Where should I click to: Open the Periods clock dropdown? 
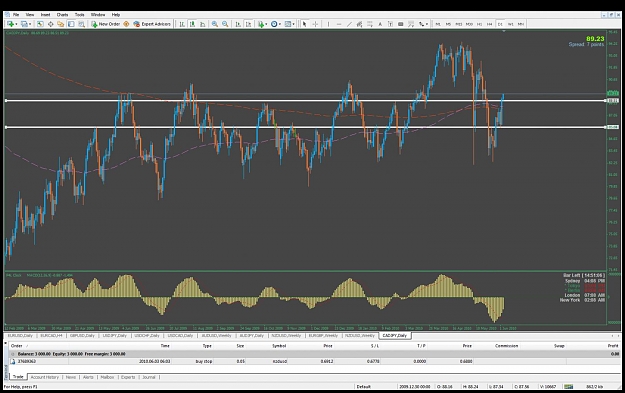(x=276, y=24)
